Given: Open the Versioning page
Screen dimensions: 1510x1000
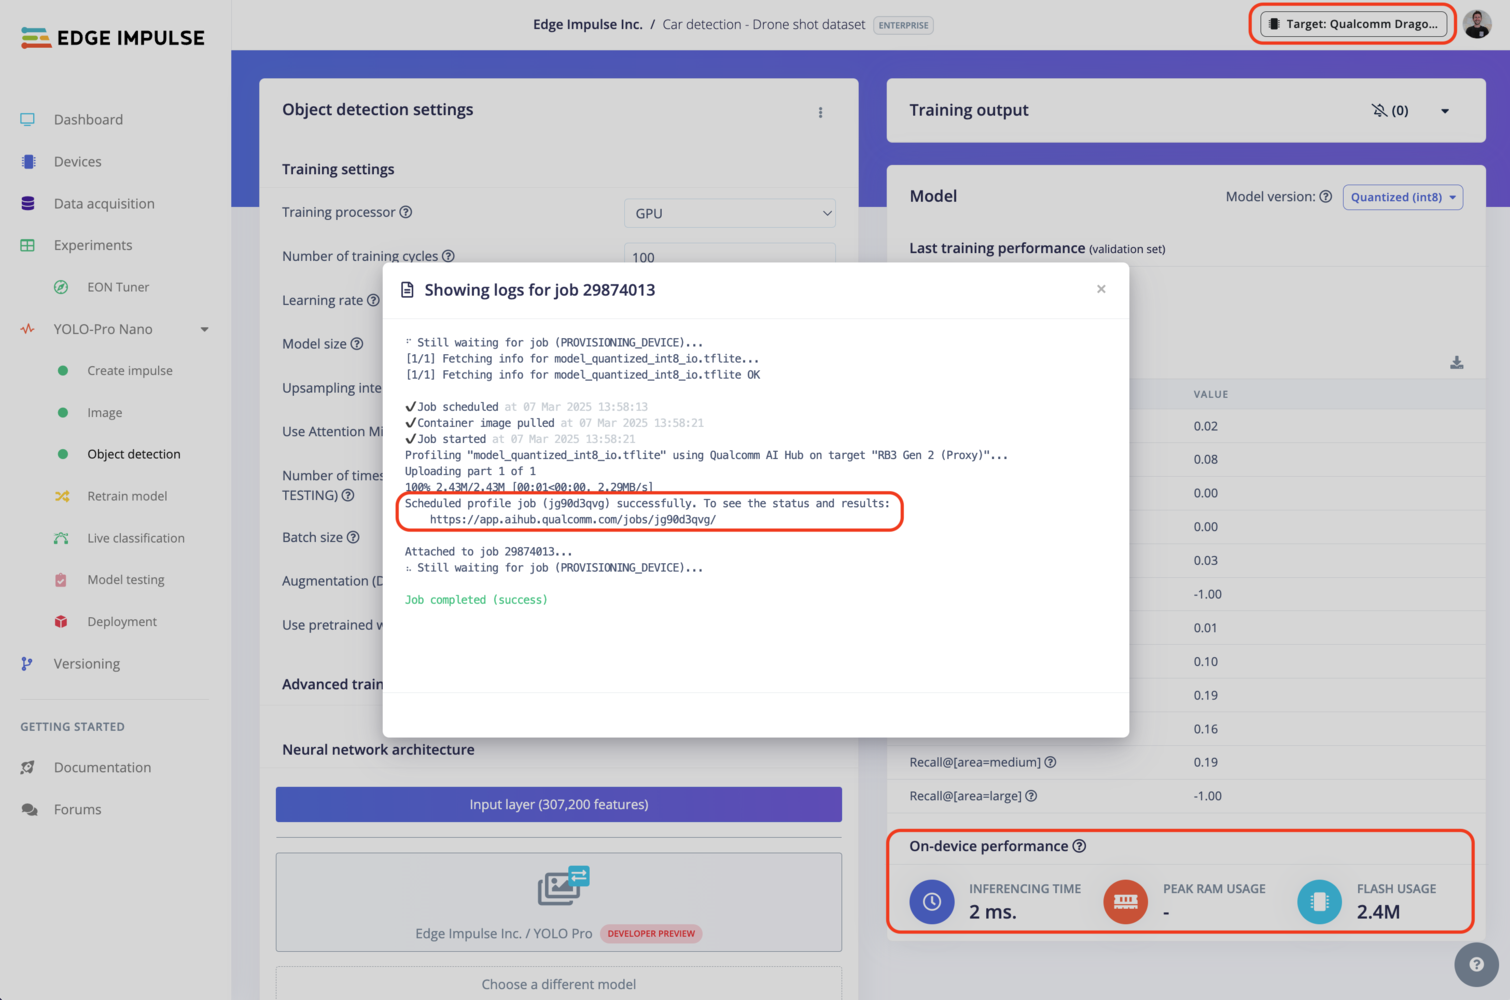Looking at the screenshot, I should (x=87, y=663).
